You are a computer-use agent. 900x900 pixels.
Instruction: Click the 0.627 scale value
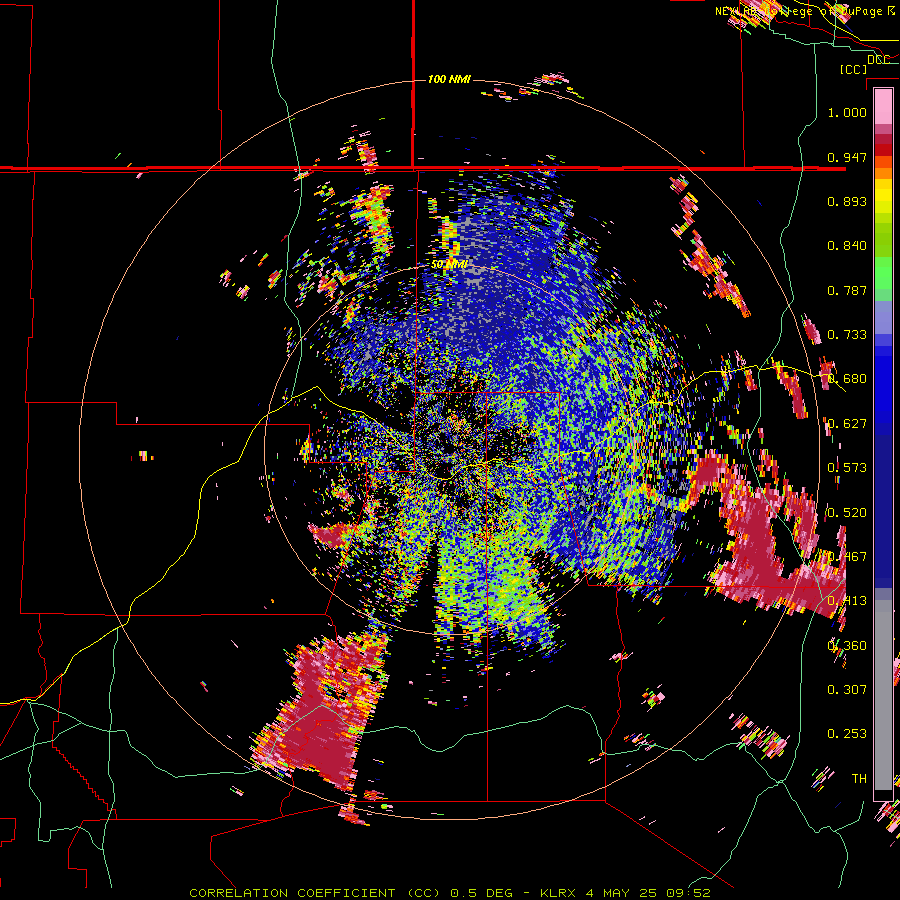click(x=847, y=424)
